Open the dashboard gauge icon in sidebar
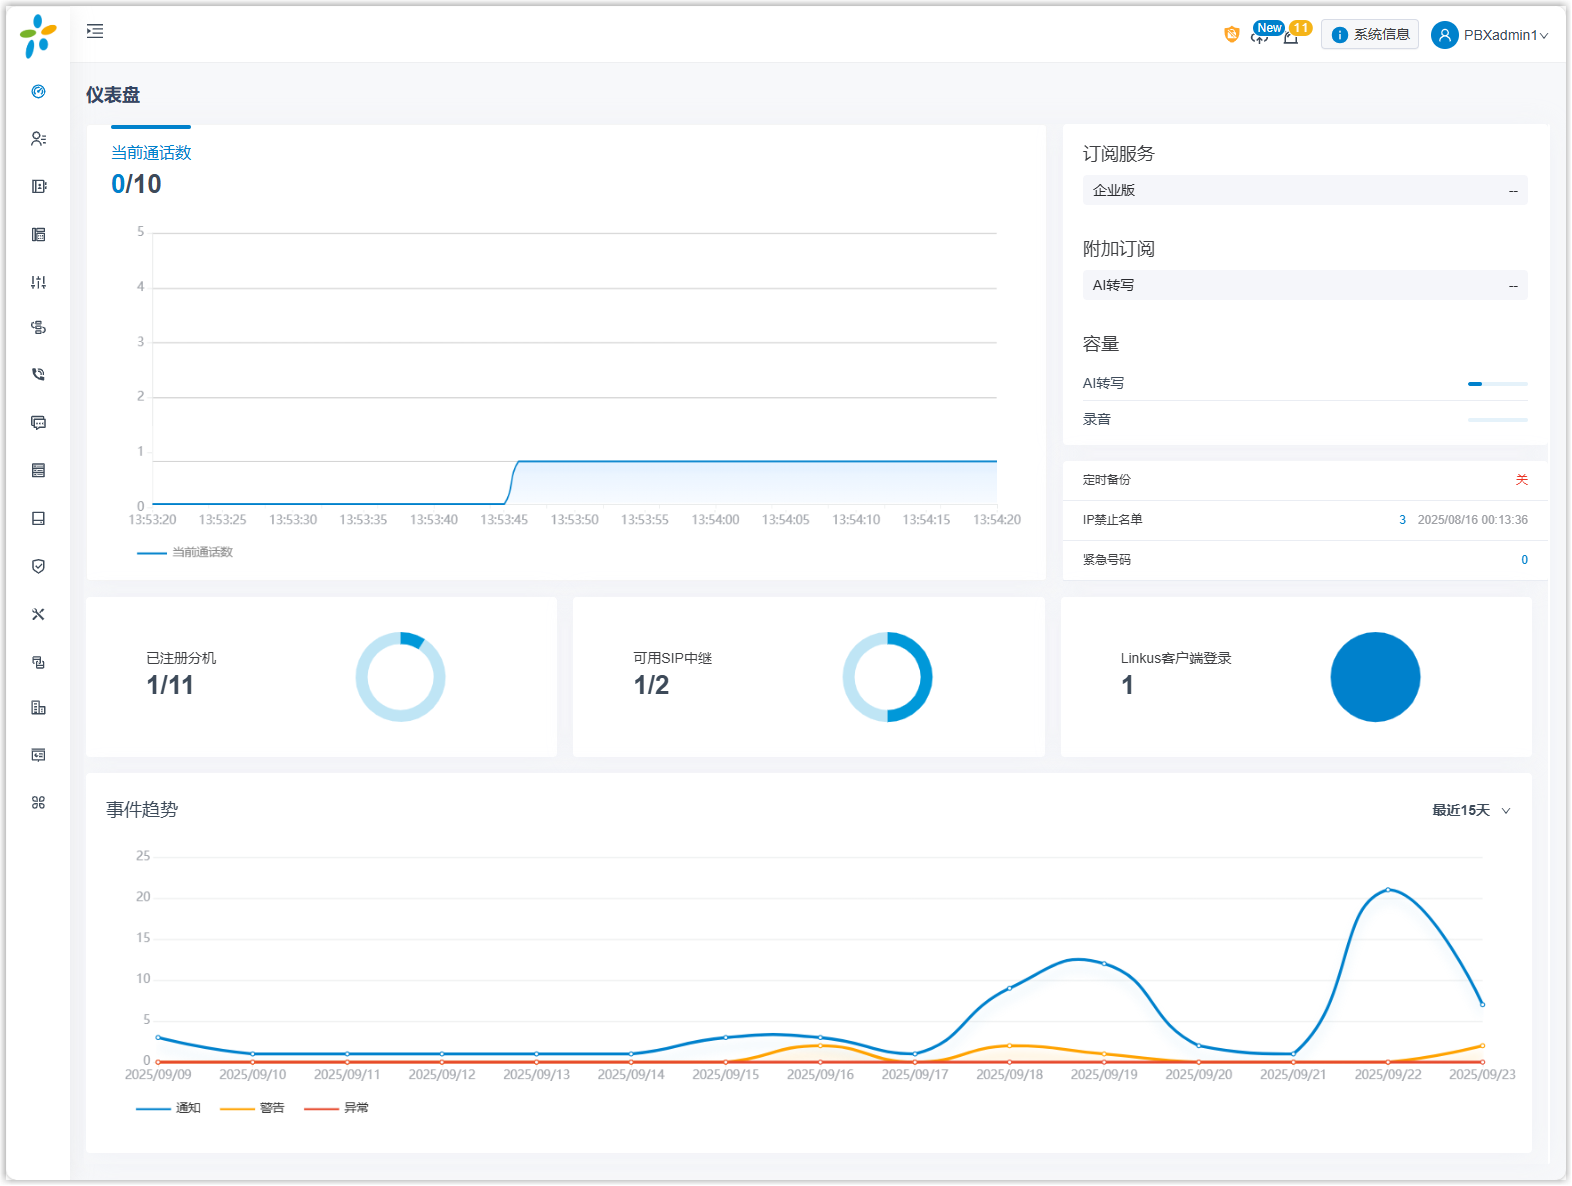1572x1186 pixels. (x=38, y=91)
